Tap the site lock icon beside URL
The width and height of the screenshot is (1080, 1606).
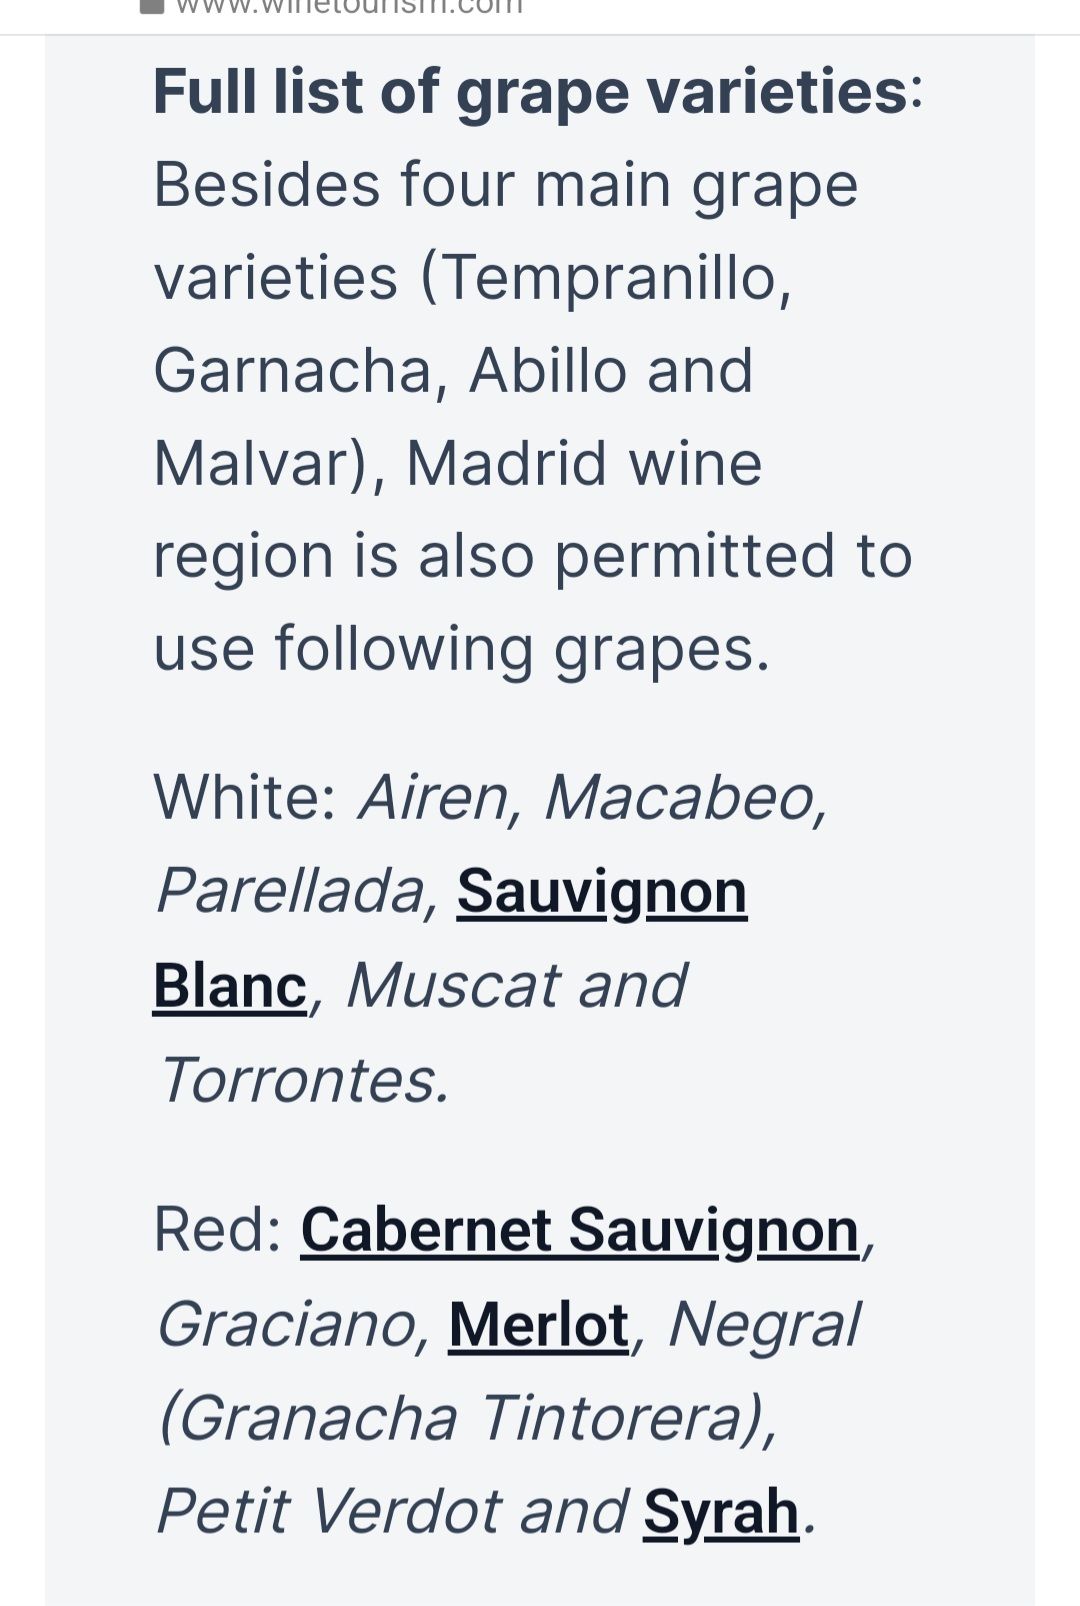pyautogui.click(x=151, y=6)
